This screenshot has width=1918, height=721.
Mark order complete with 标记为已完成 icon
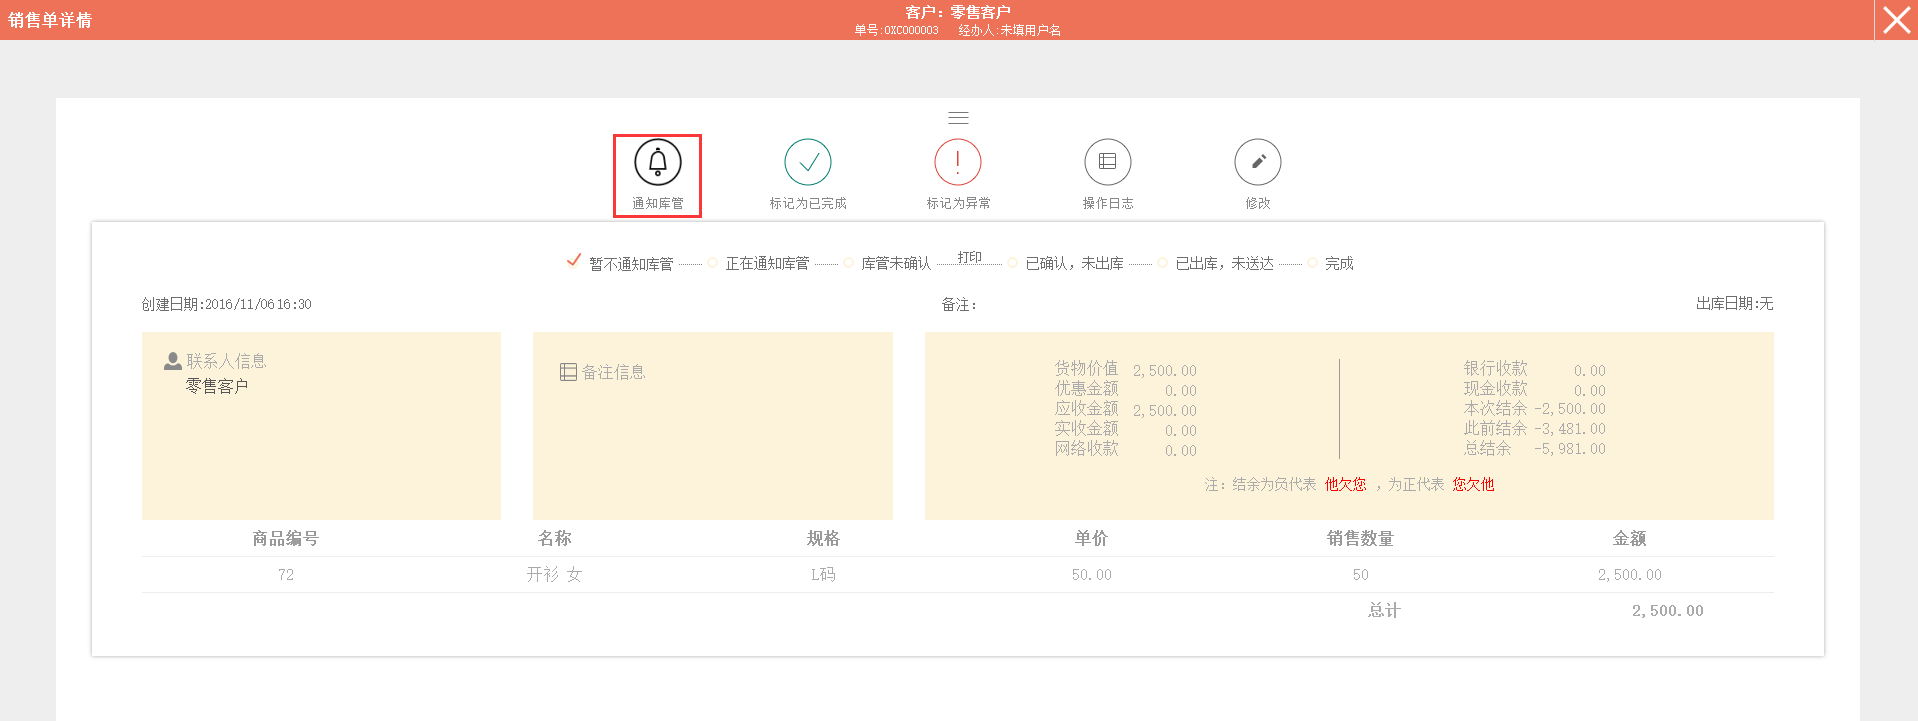[x=807, y=162]
